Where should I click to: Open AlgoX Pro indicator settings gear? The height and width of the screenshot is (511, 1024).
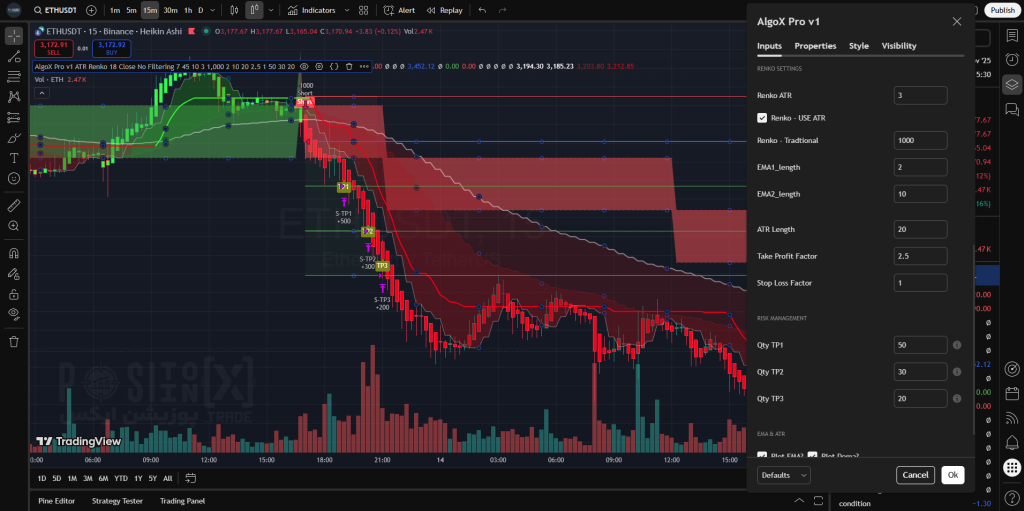[x=319, y=66]
